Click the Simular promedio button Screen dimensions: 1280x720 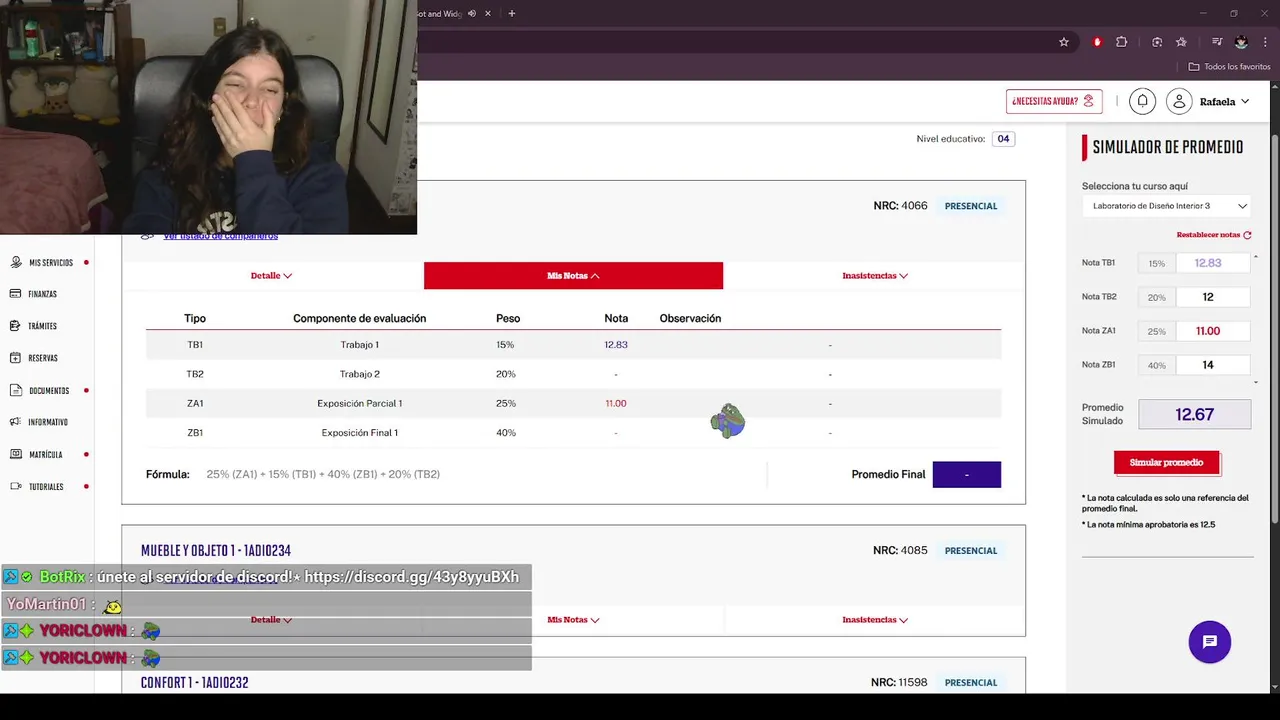(x=1166, y=463)
